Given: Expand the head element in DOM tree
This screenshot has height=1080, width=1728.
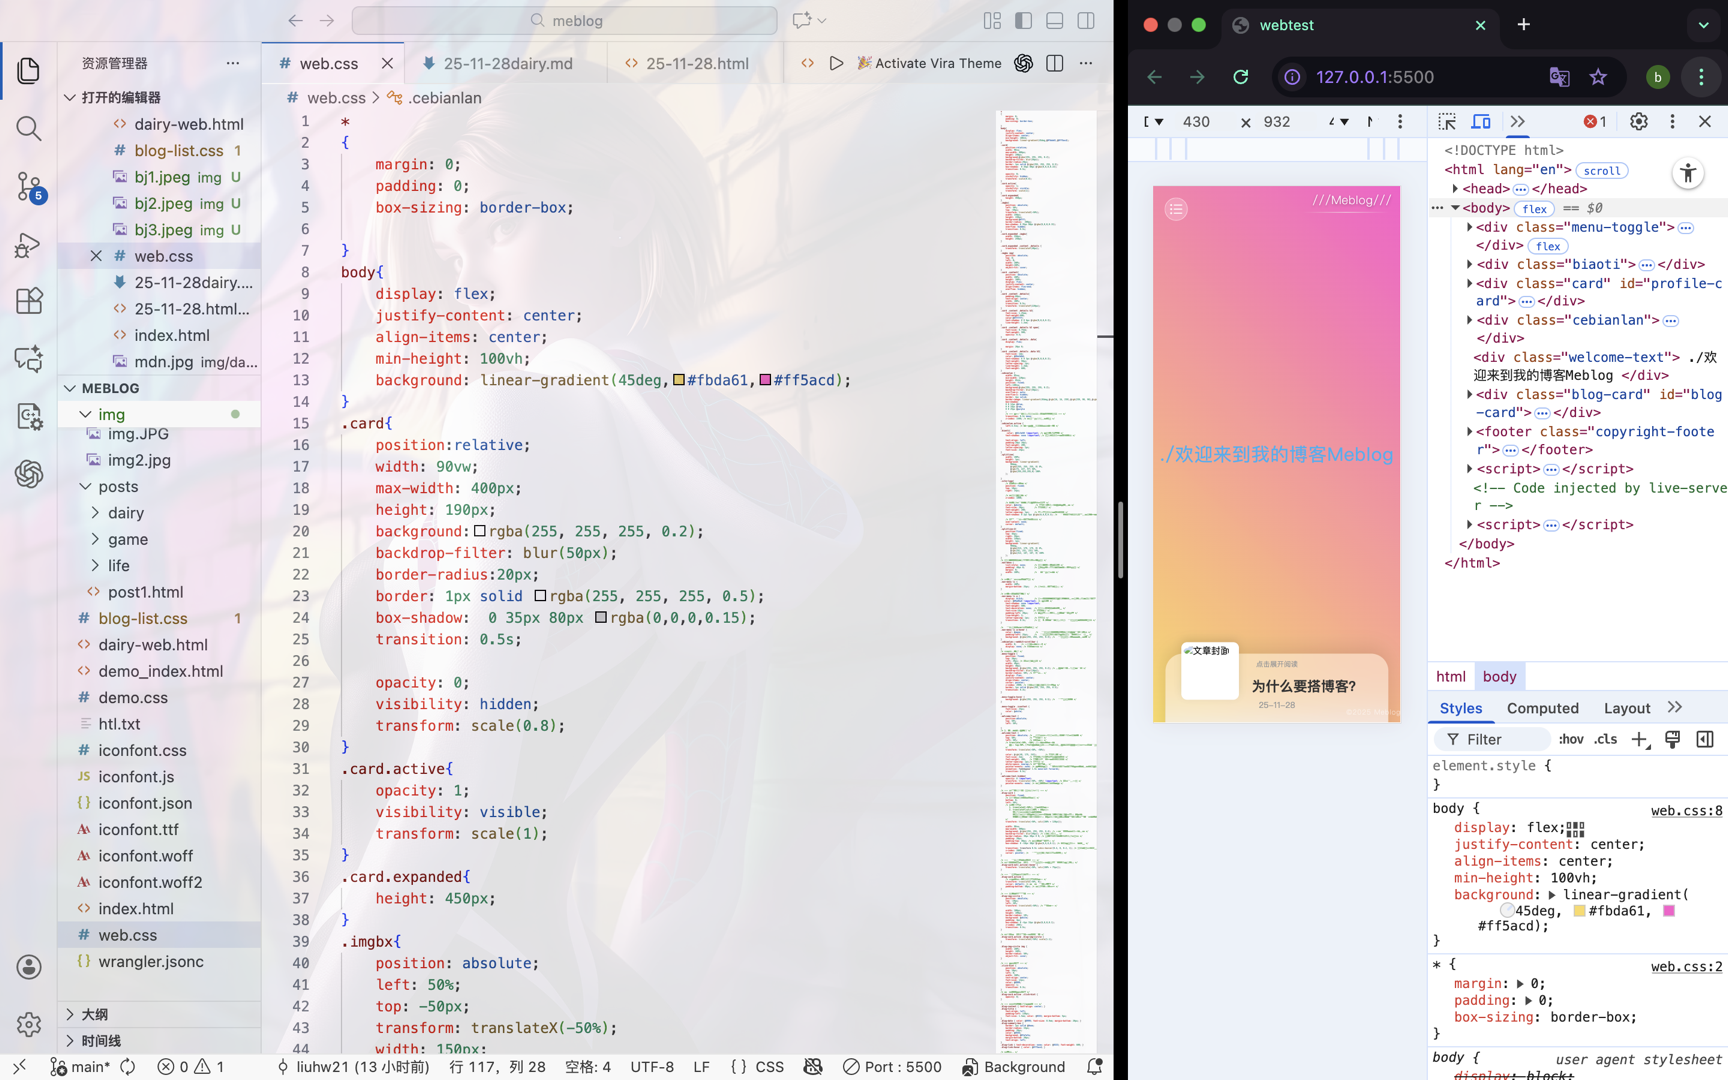Looking at the screenshot, I should 1455,189.
